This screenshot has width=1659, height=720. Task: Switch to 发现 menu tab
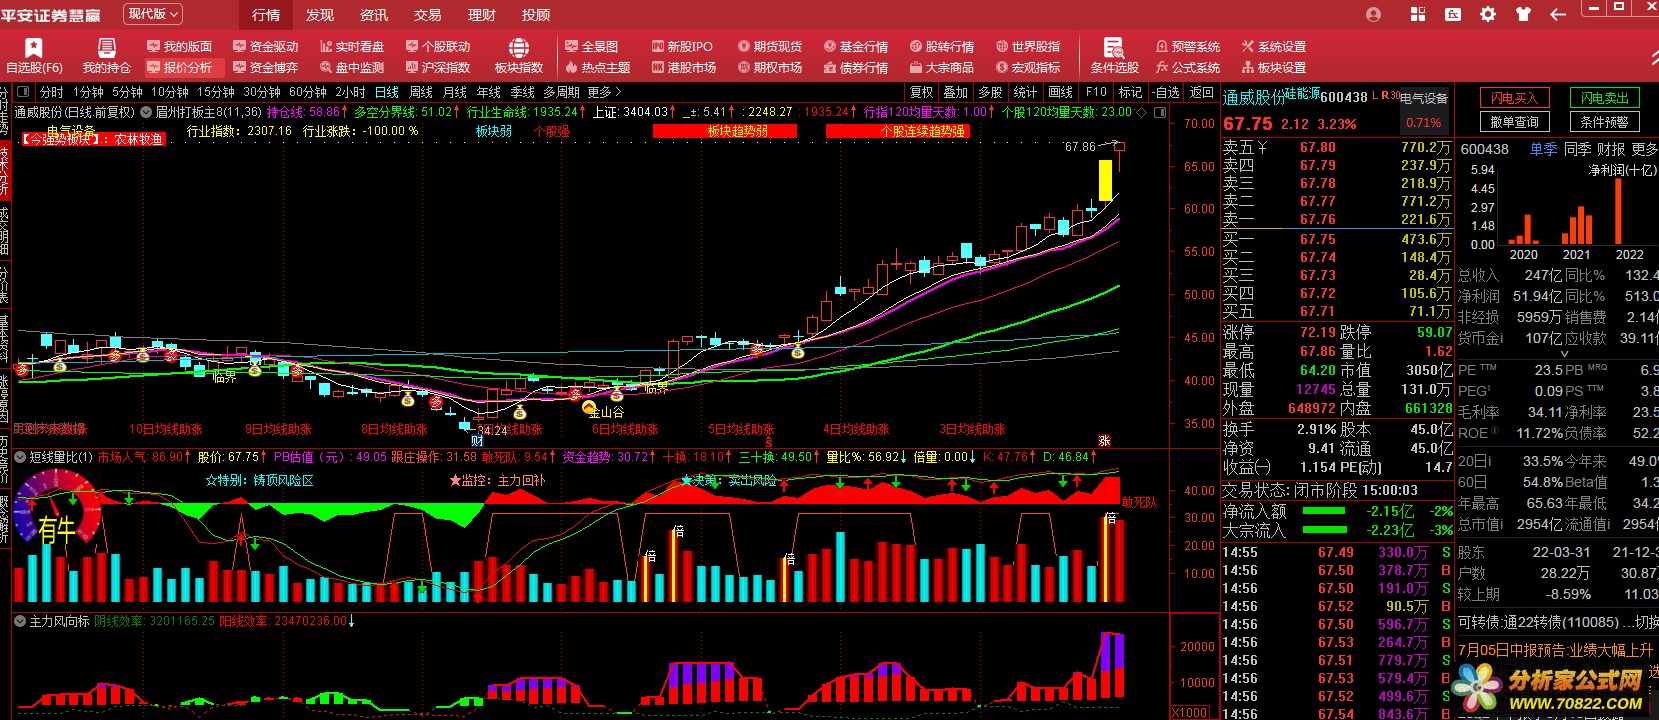(320, 14)
